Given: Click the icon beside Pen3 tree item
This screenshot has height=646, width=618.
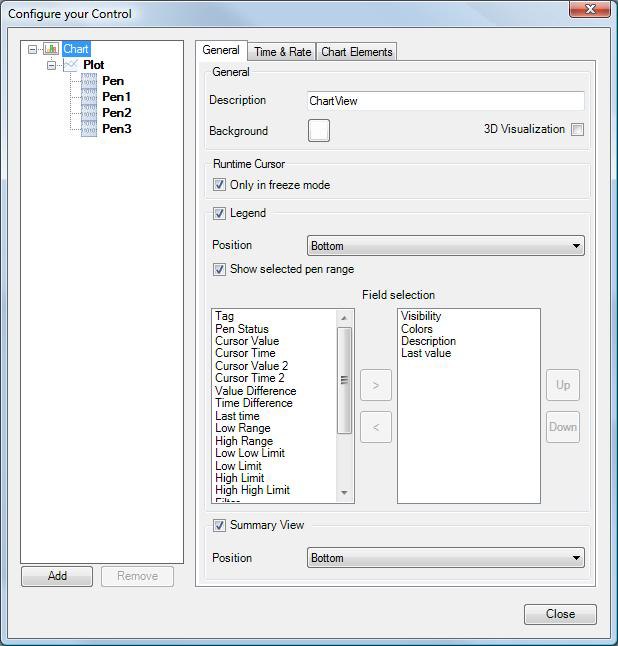Looking at the screenshot, I should click(89, 129).
